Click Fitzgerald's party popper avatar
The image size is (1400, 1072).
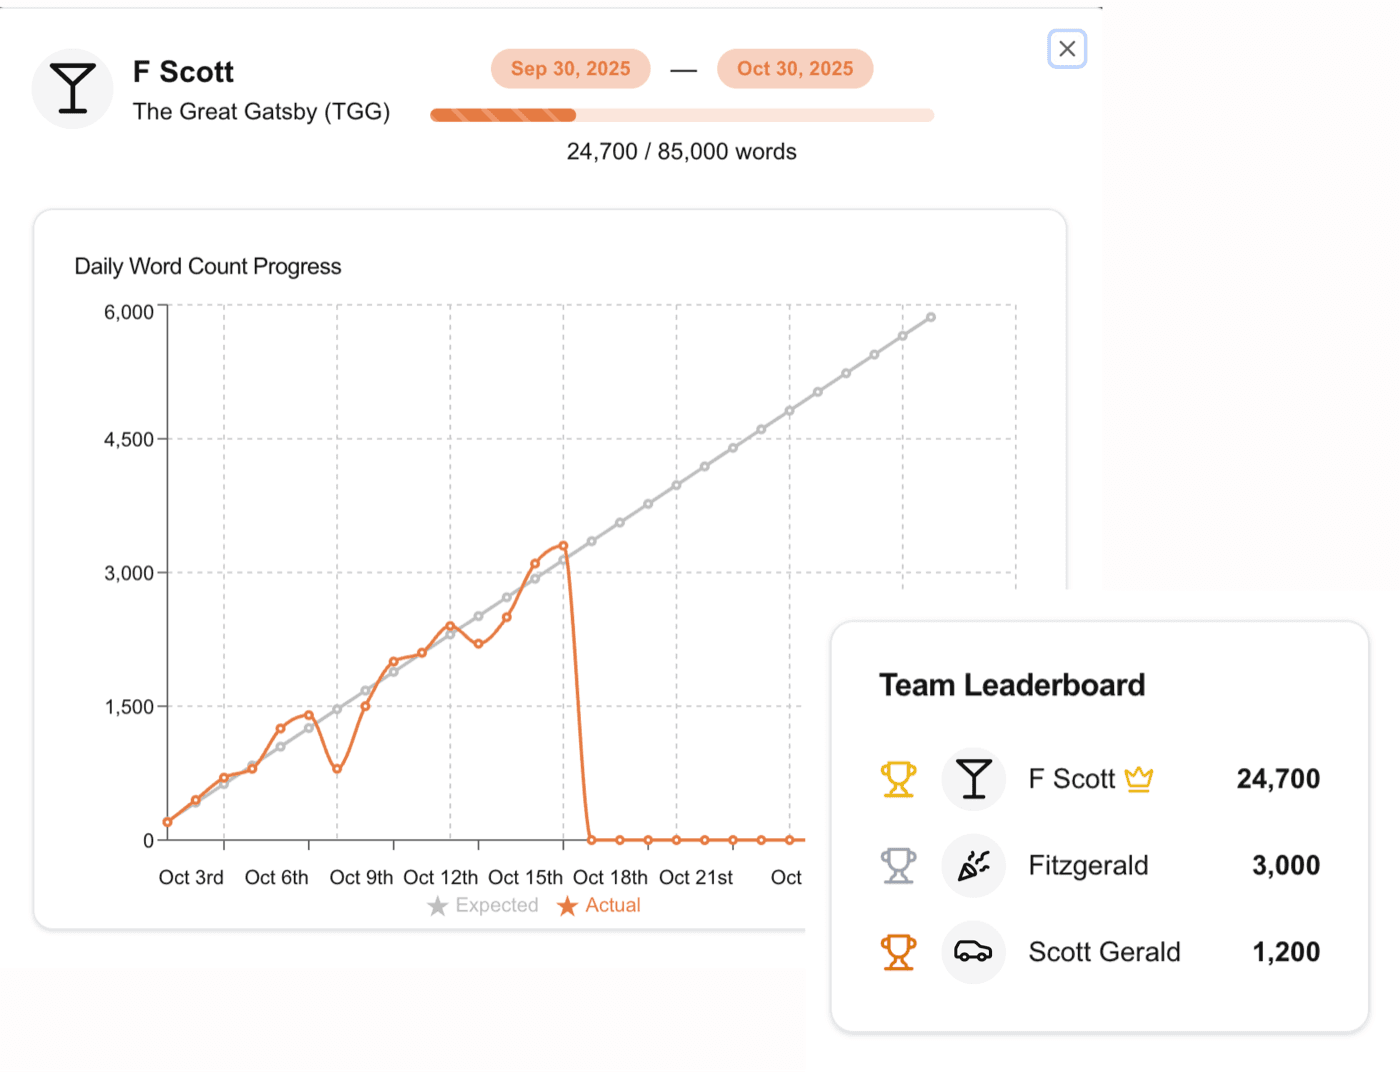(x=973, y=866)
